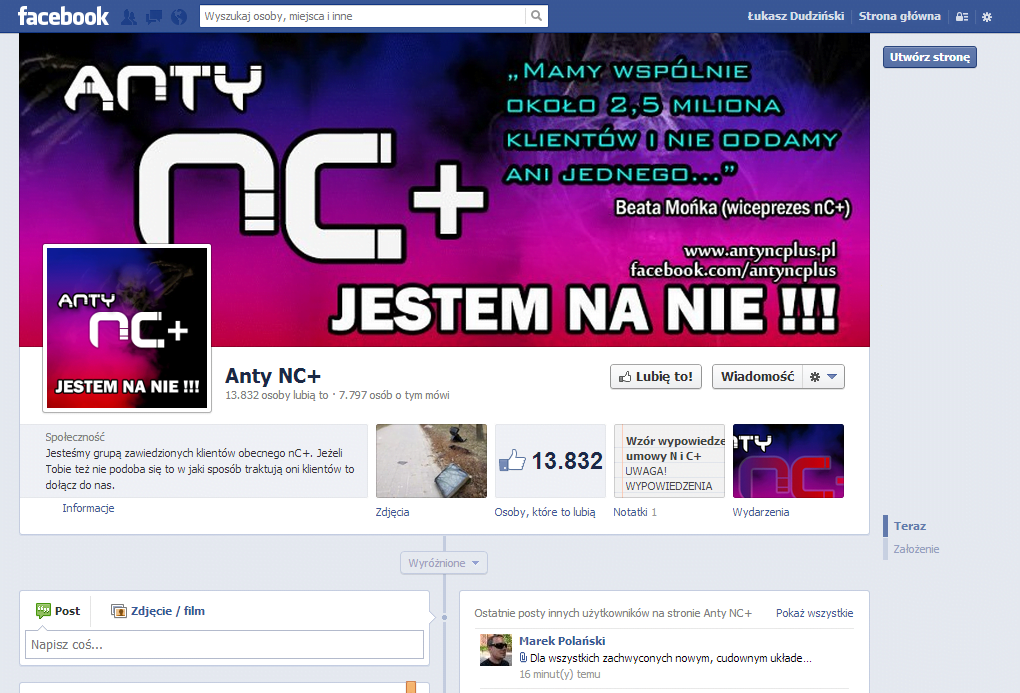Open the privacy shortcuts lock icon

(x=962, y=16)
